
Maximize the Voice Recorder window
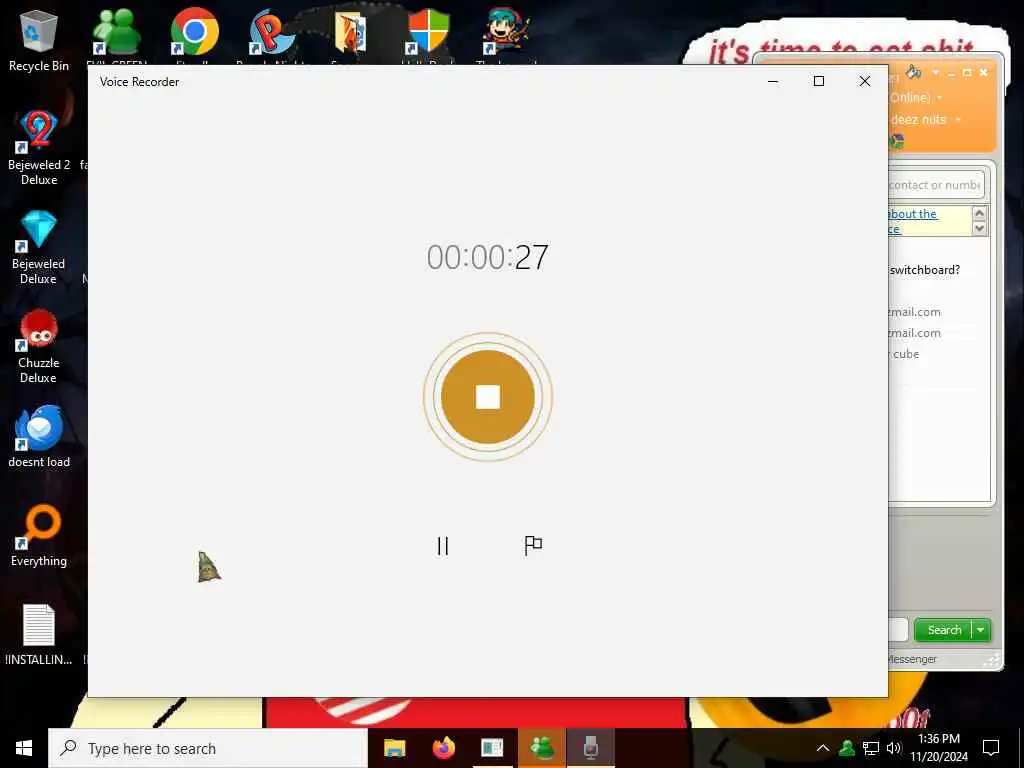tap(819, 81)
